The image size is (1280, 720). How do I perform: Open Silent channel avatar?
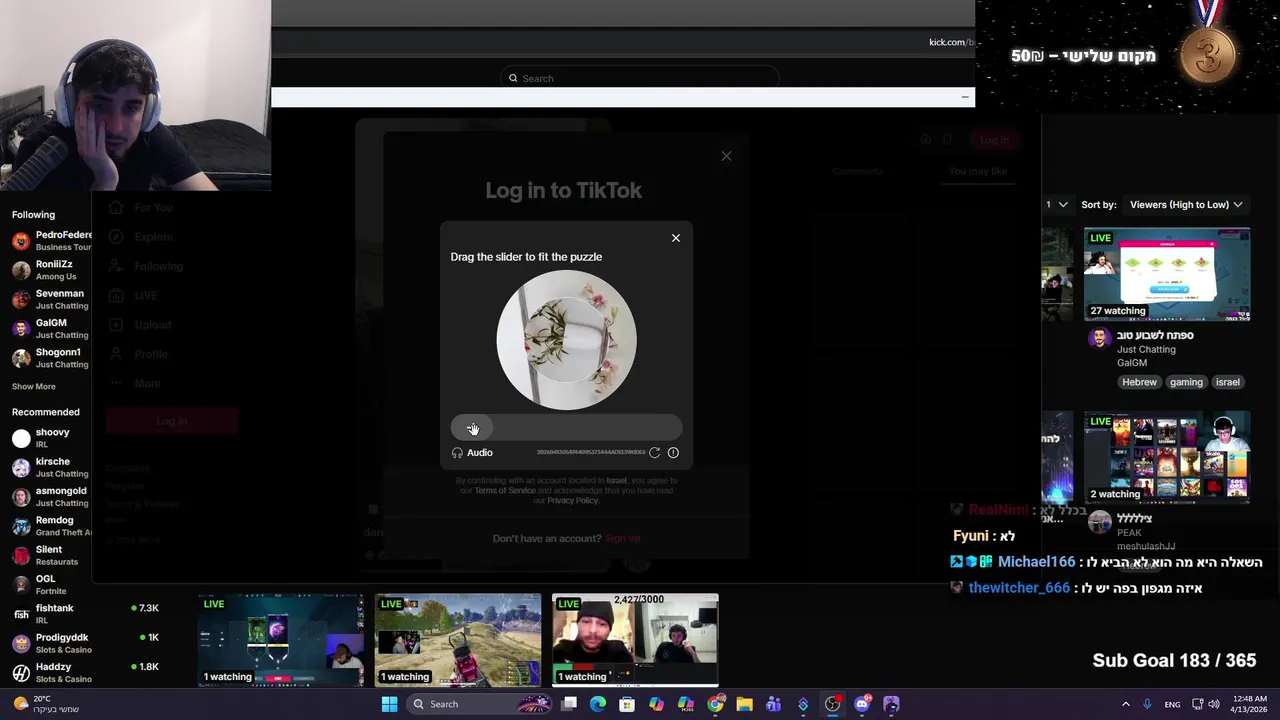pyautogui.click(x=21, y=555)
